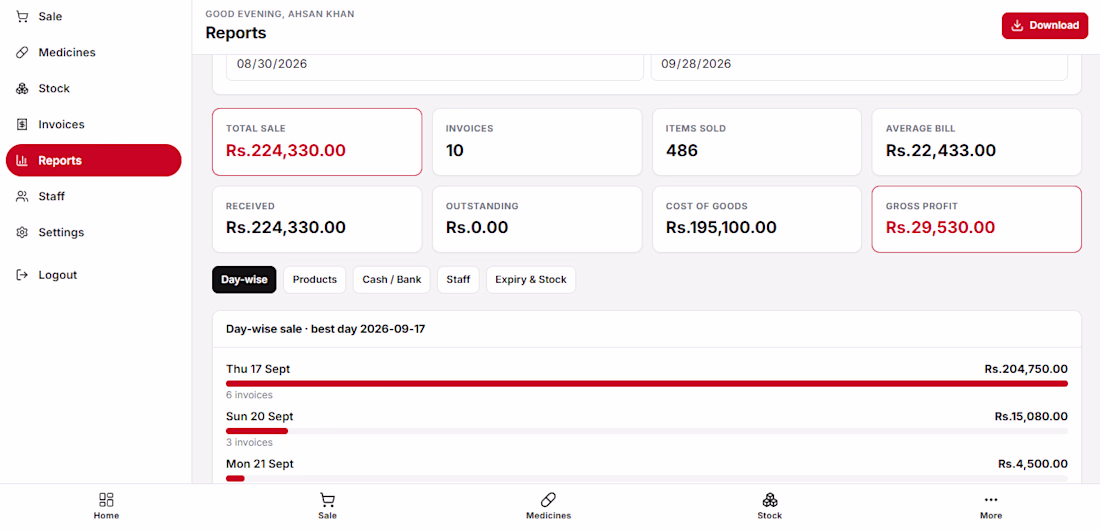Select the Day-wise report tab
The image size is (1100, 530).
(244, 279)
